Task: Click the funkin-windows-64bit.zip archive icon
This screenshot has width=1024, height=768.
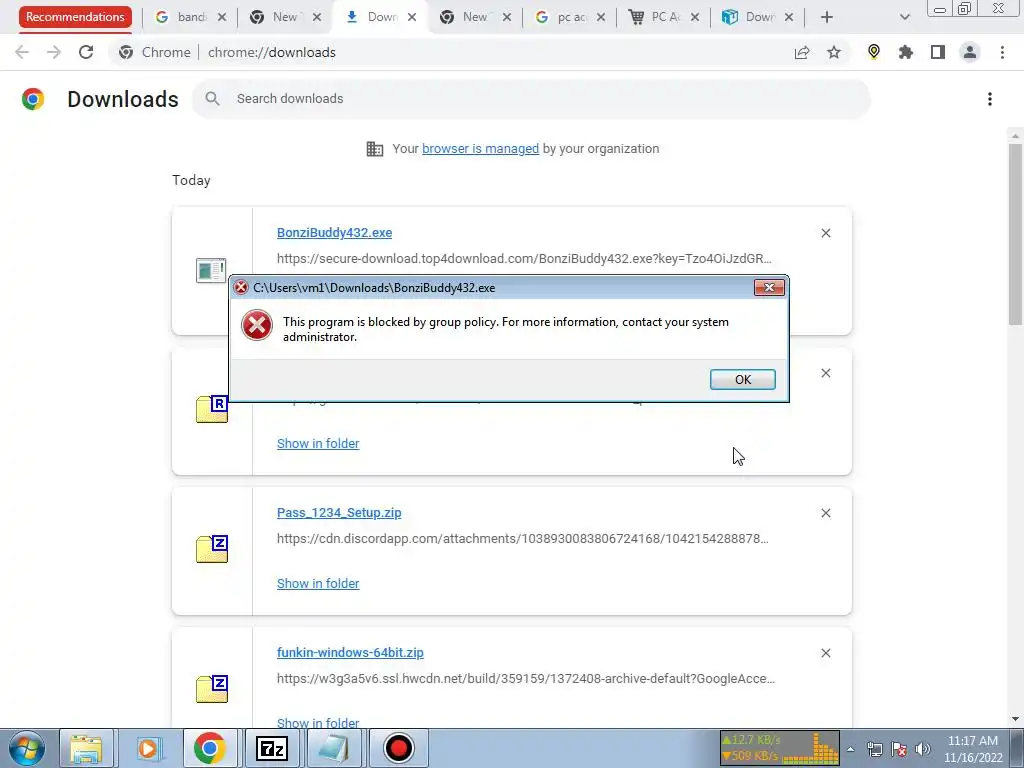Action: pos(212,689)
